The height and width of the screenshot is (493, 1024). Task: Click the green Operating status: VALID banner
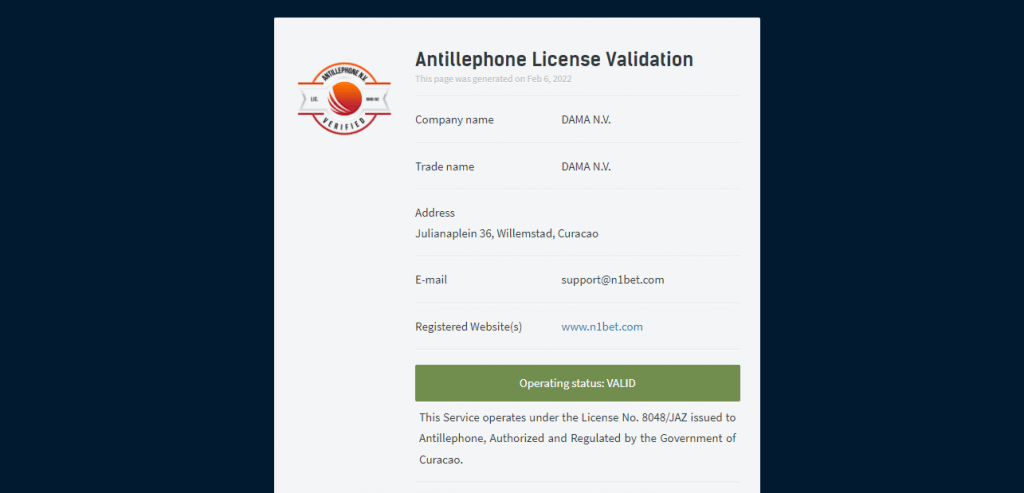point(577,383)
